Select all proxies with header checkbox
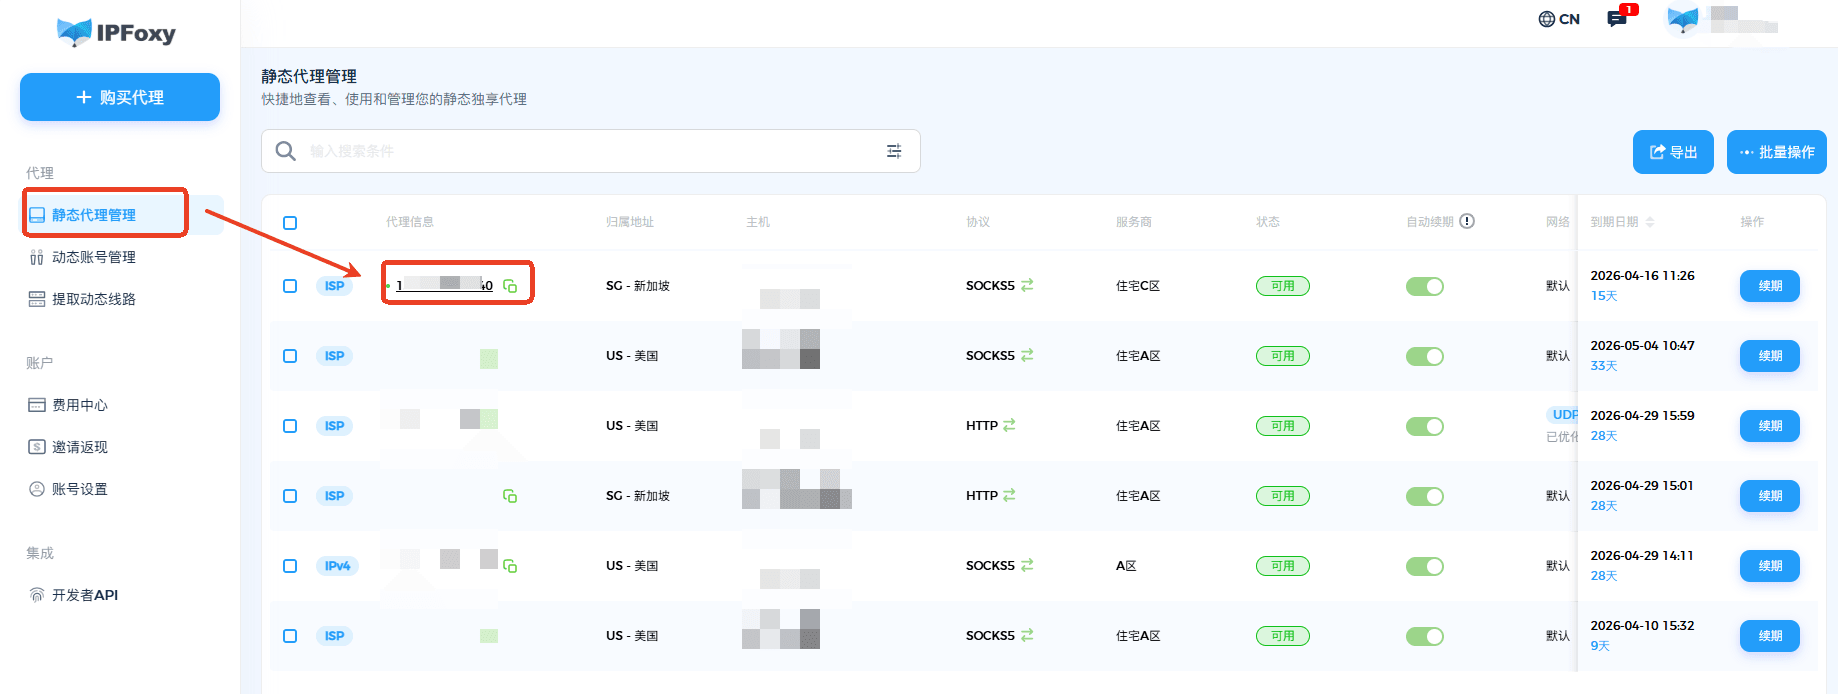This screenshot has height=694, width=1838. (x=290, y=223)
